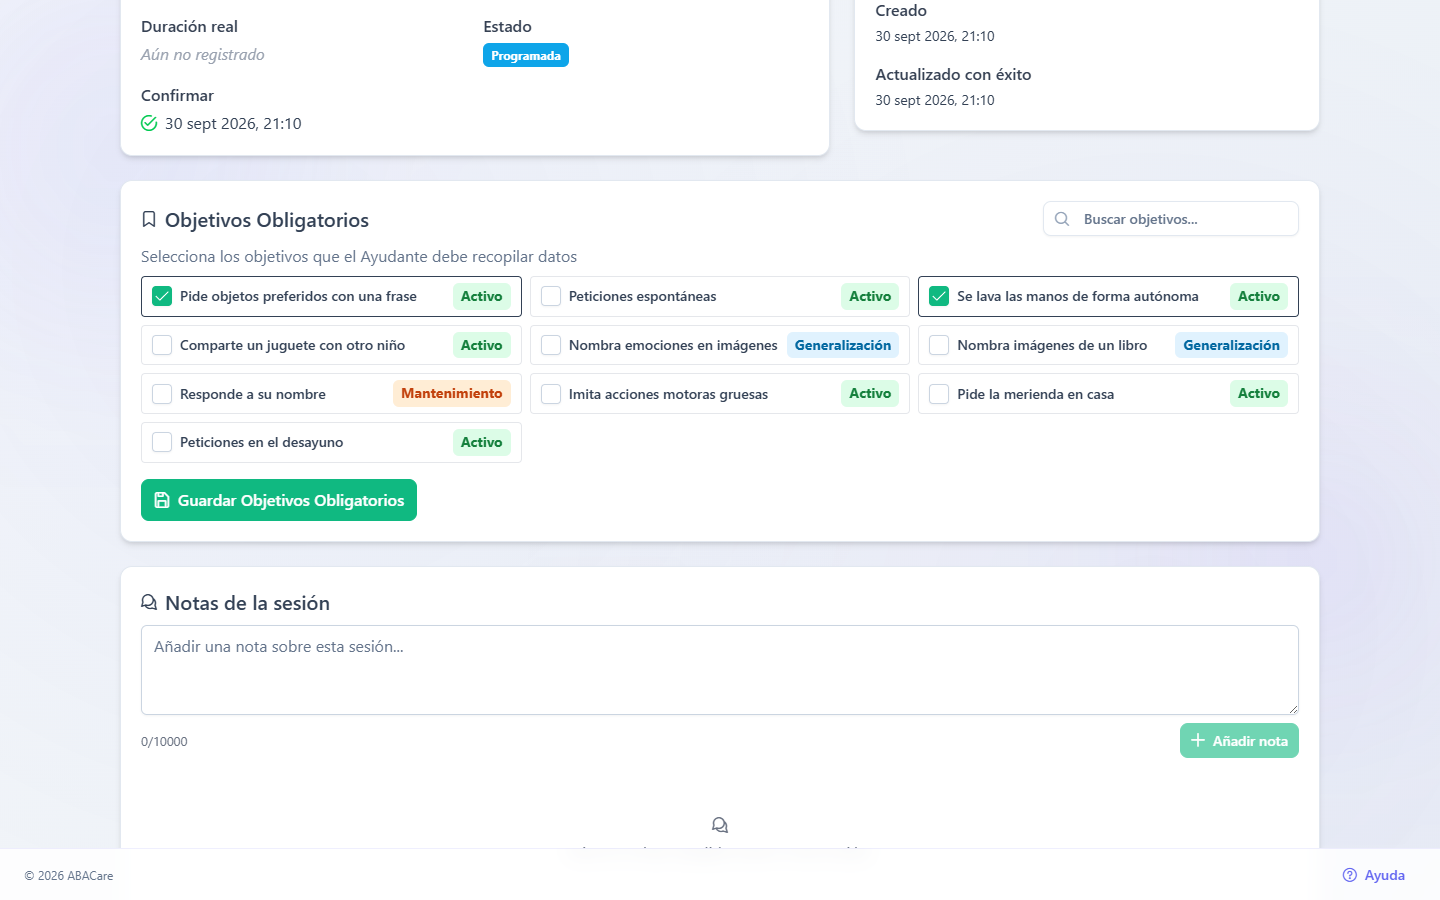1440x900 pixels.
Task: Click the © 2026 ABACare footer text
Action: [69, 876]
